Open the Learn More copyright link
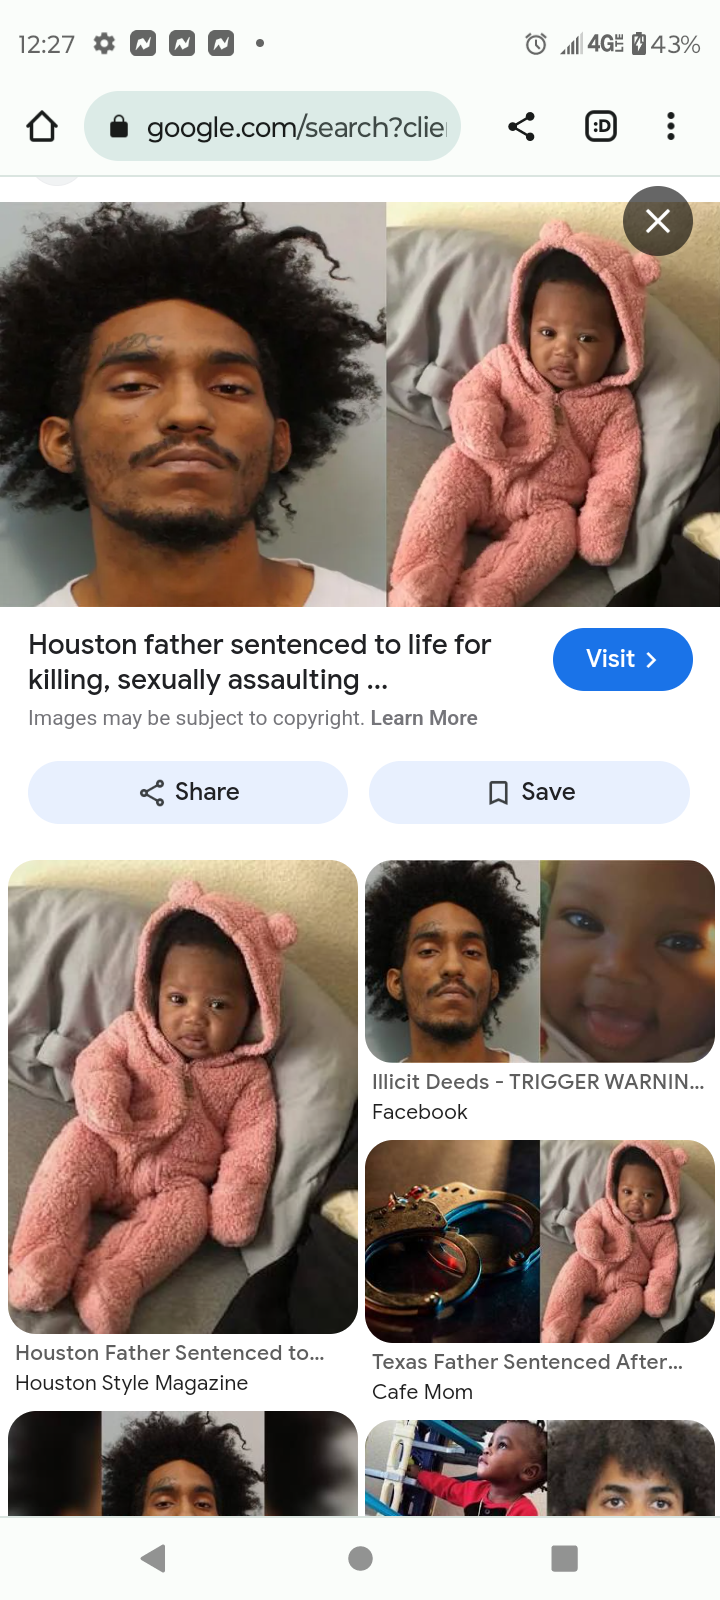 point(424,718)
